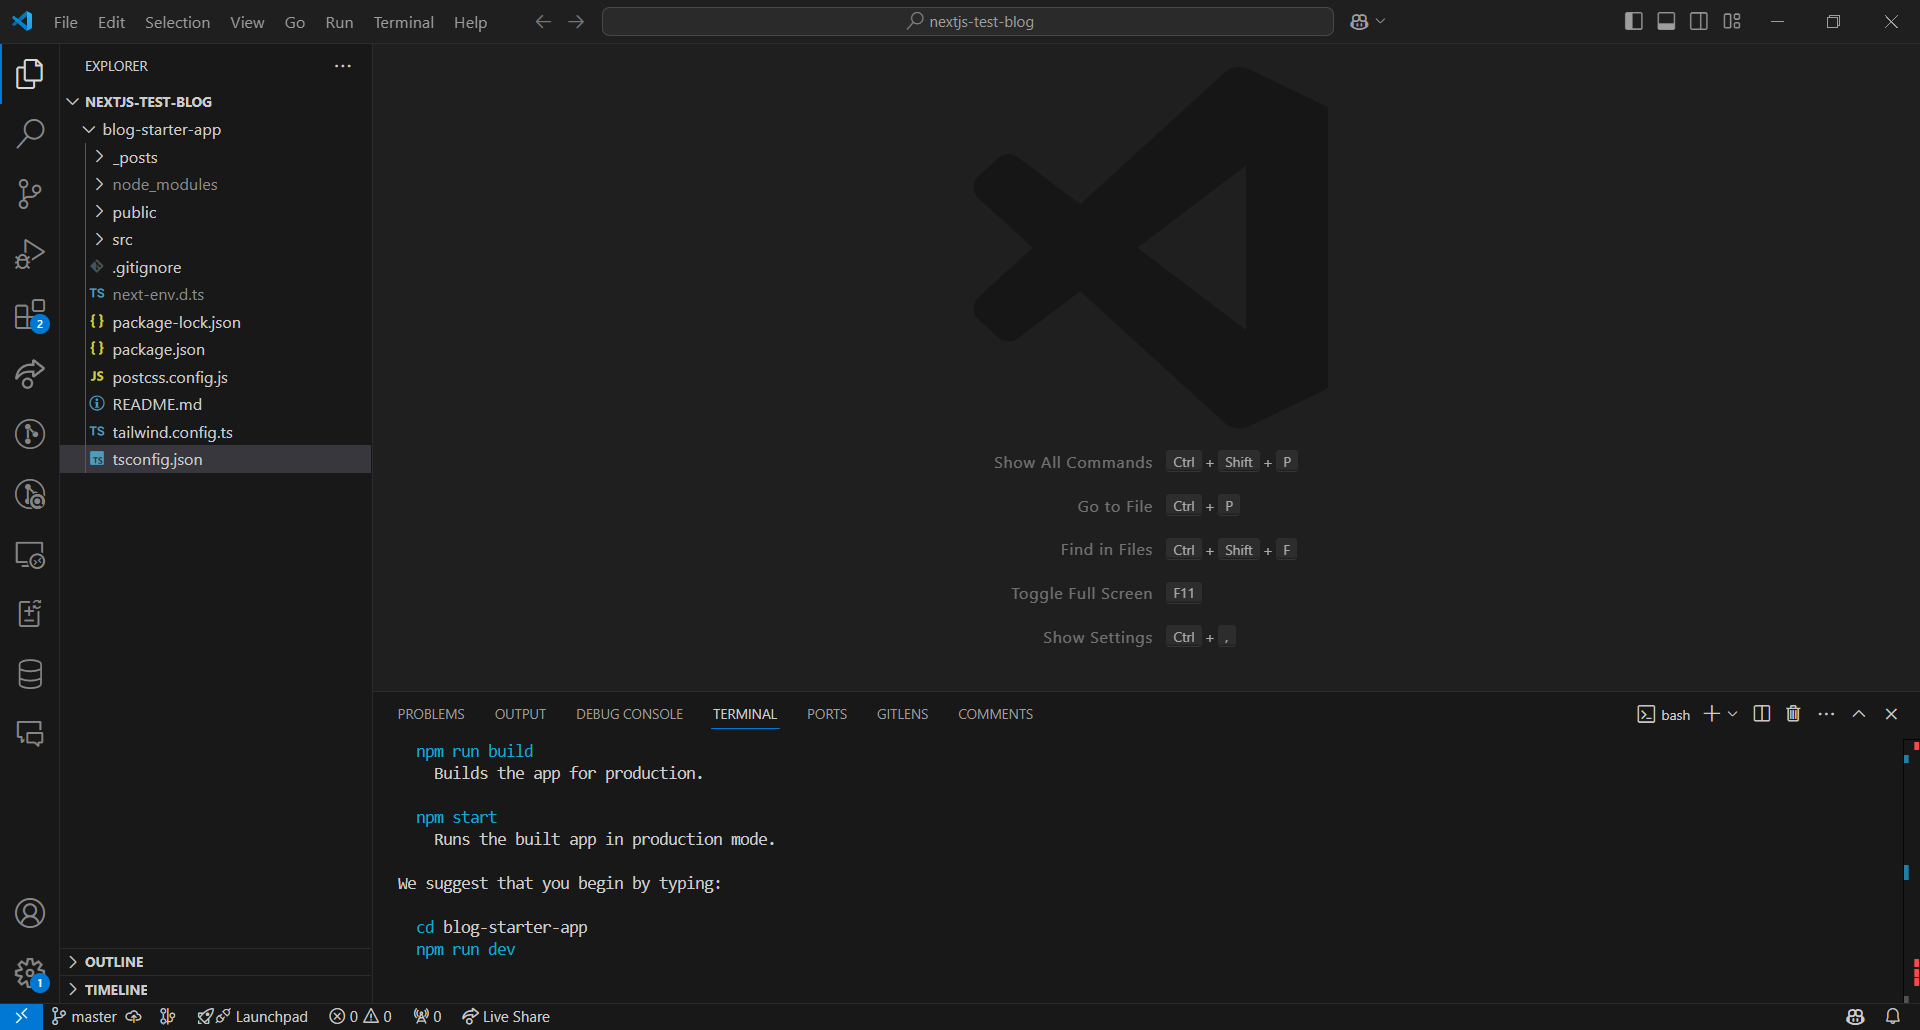Open the Database view icon
Viewport: 1920px width, 1030px height.
[30, 674]
